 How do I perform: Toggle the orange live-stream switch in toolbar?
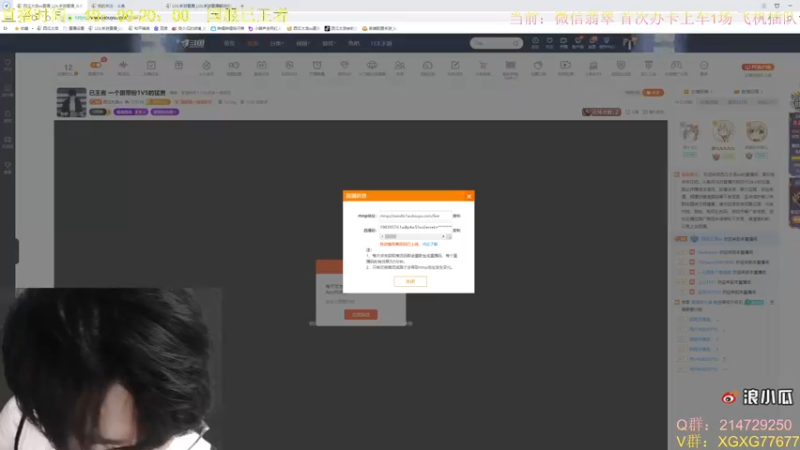95,65
